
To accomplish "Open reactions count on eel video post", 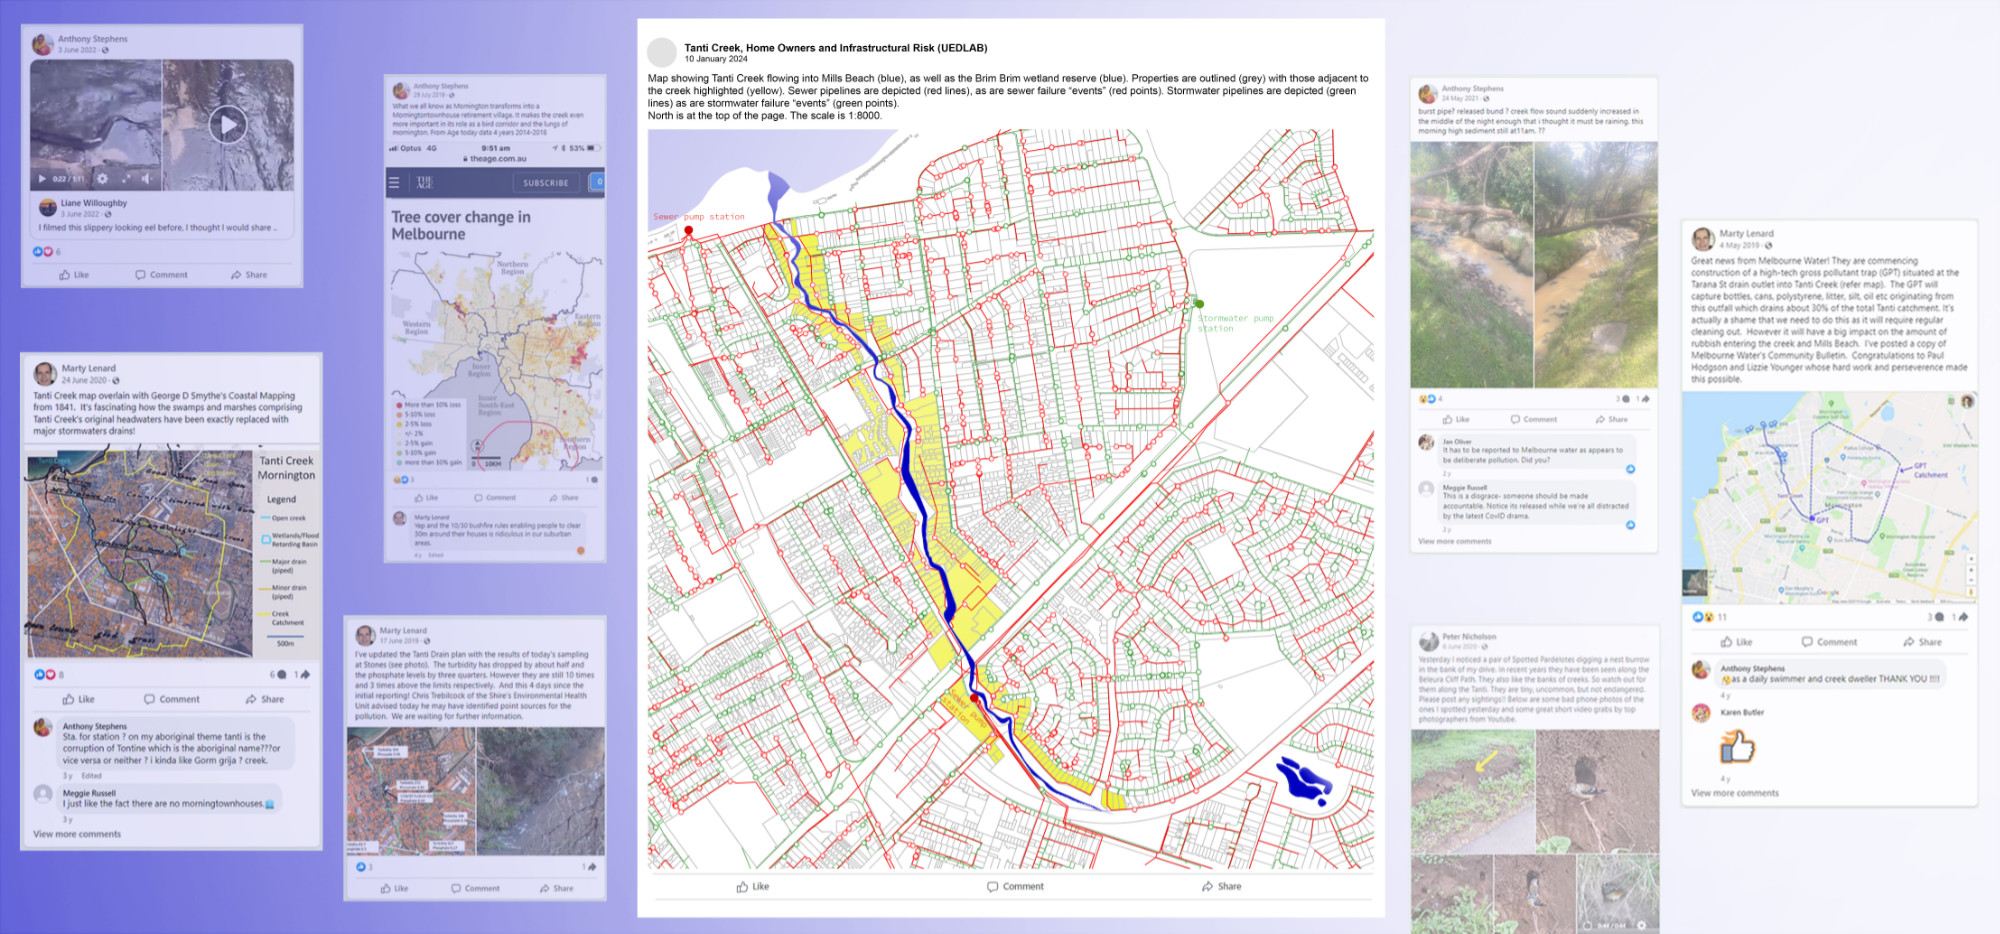I will click(x=47, y=252).
